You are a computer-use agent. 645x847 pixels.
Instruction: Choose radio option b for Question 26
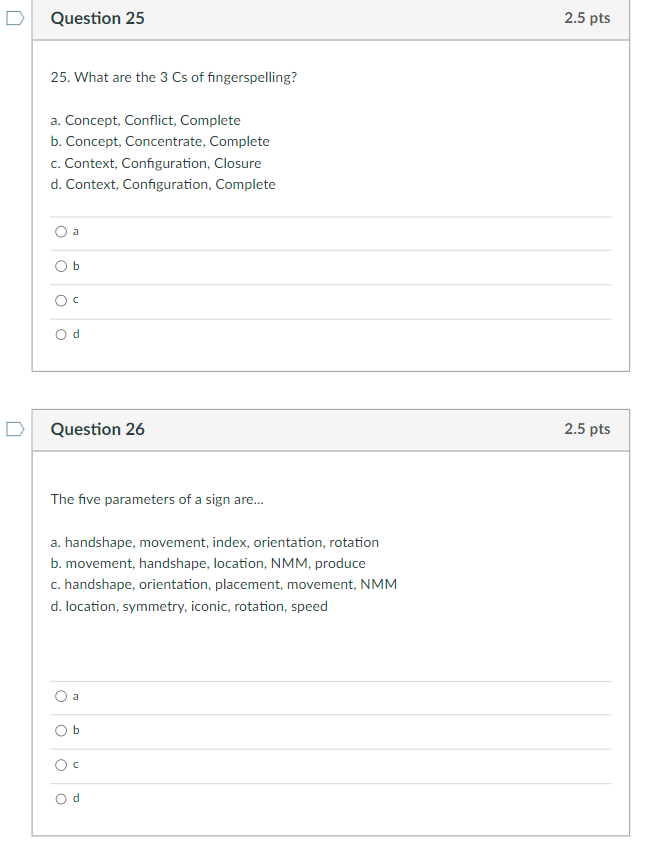click(x=61, y=730)
